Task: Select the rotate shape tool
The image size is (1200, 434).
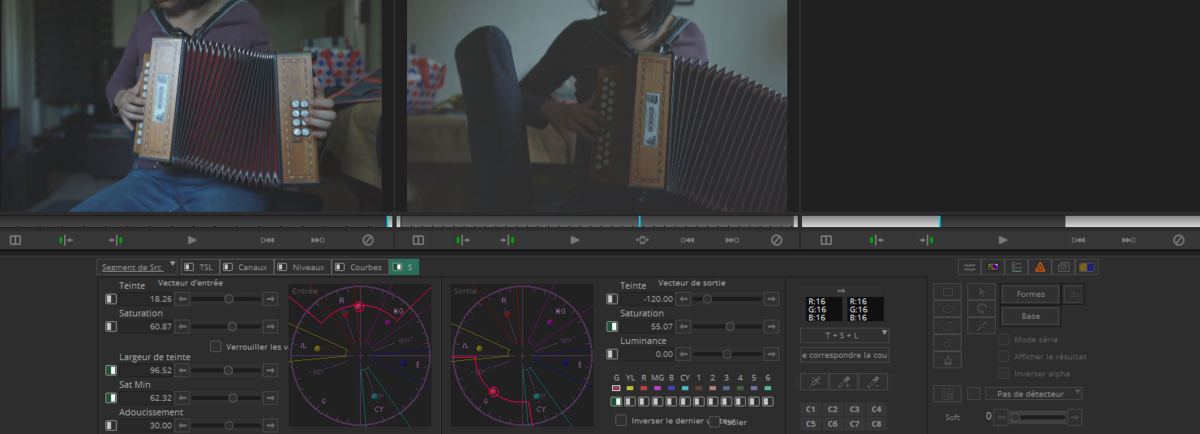Action: (982, 309)
